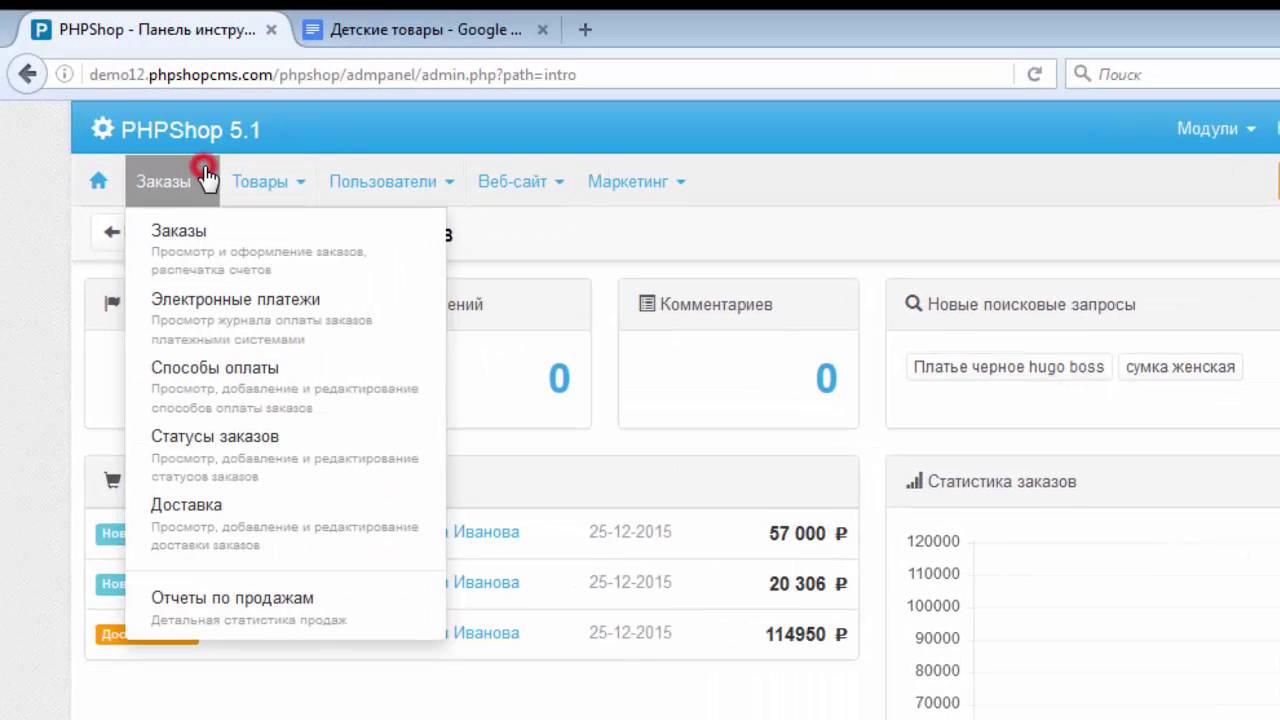Click the browser back arrow button
The image size is (1280, 720).
(27, 74)
